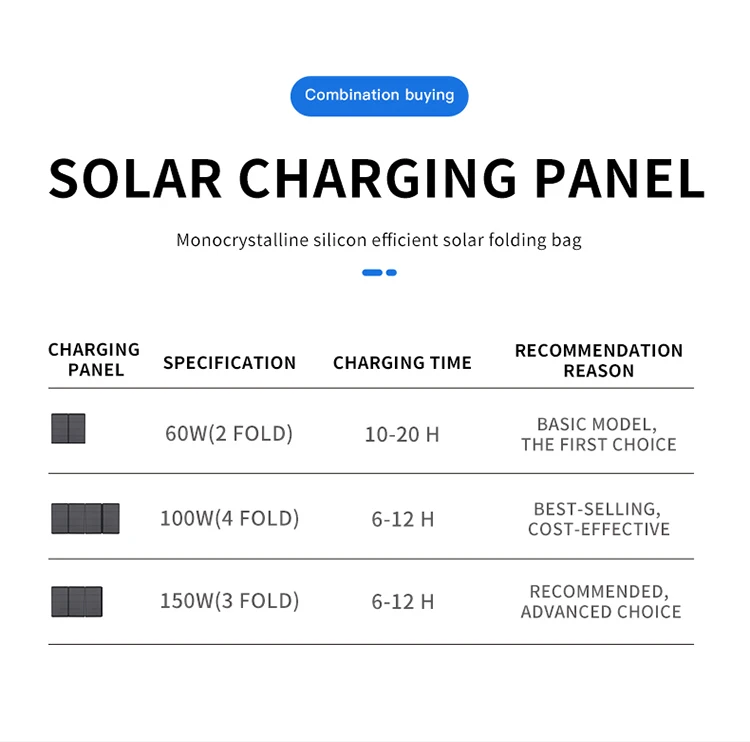Click the 10-20 H charging time
Screen dimensions: 750x742
402,435
